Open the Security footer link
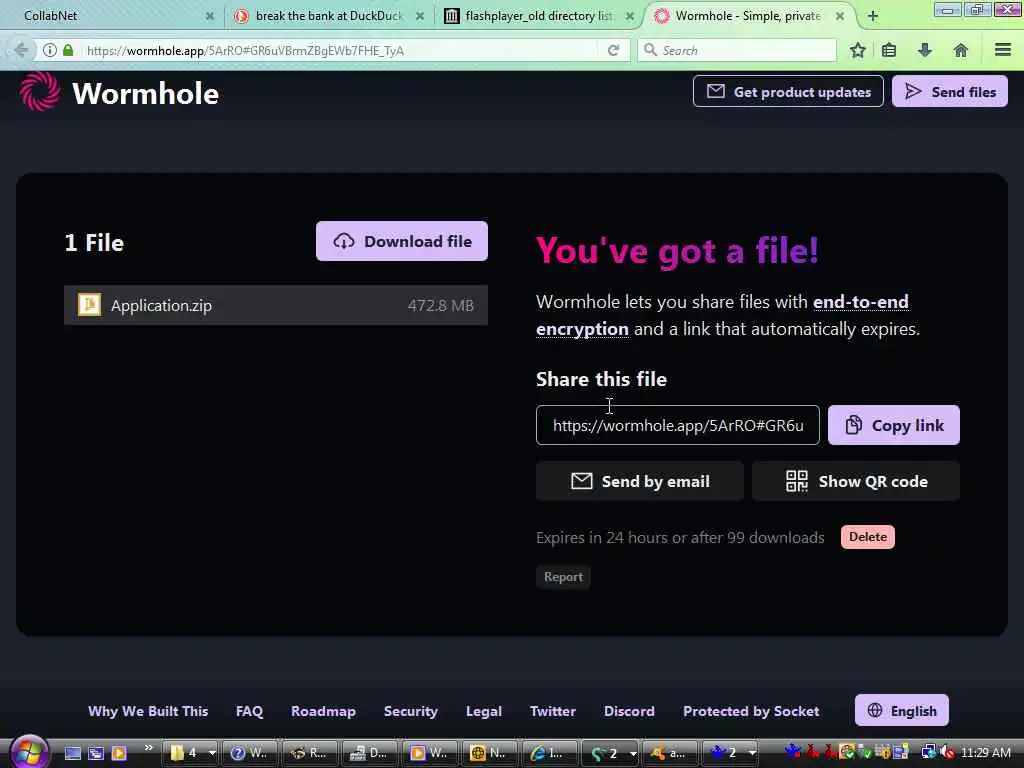Viewport: 1024px width, 768px height. pos(411,711)
